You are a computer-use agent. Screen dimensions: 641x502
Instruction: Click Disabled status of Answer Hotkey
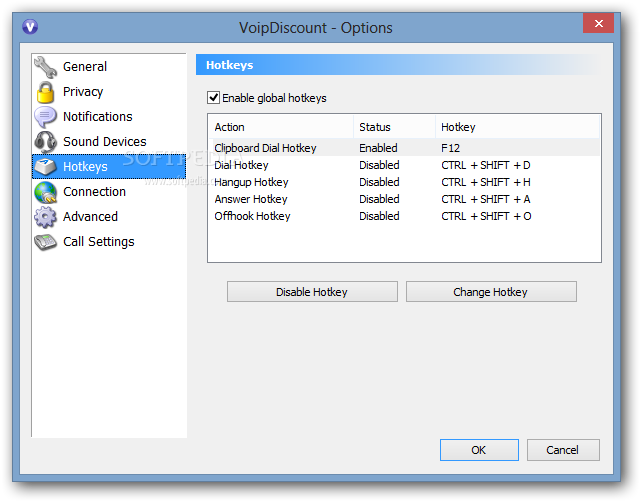tap(379, 199)
